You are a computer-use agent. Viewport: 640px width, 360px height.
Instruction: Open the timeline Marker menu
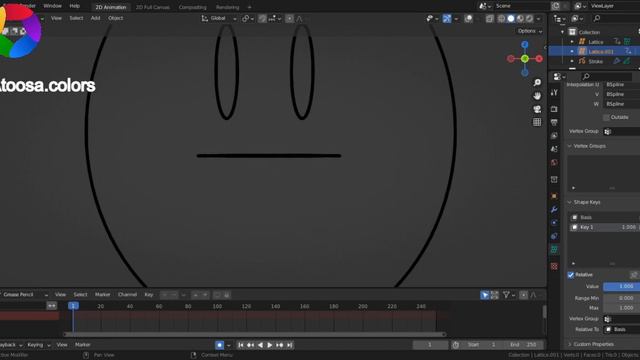tap(82, 345)
